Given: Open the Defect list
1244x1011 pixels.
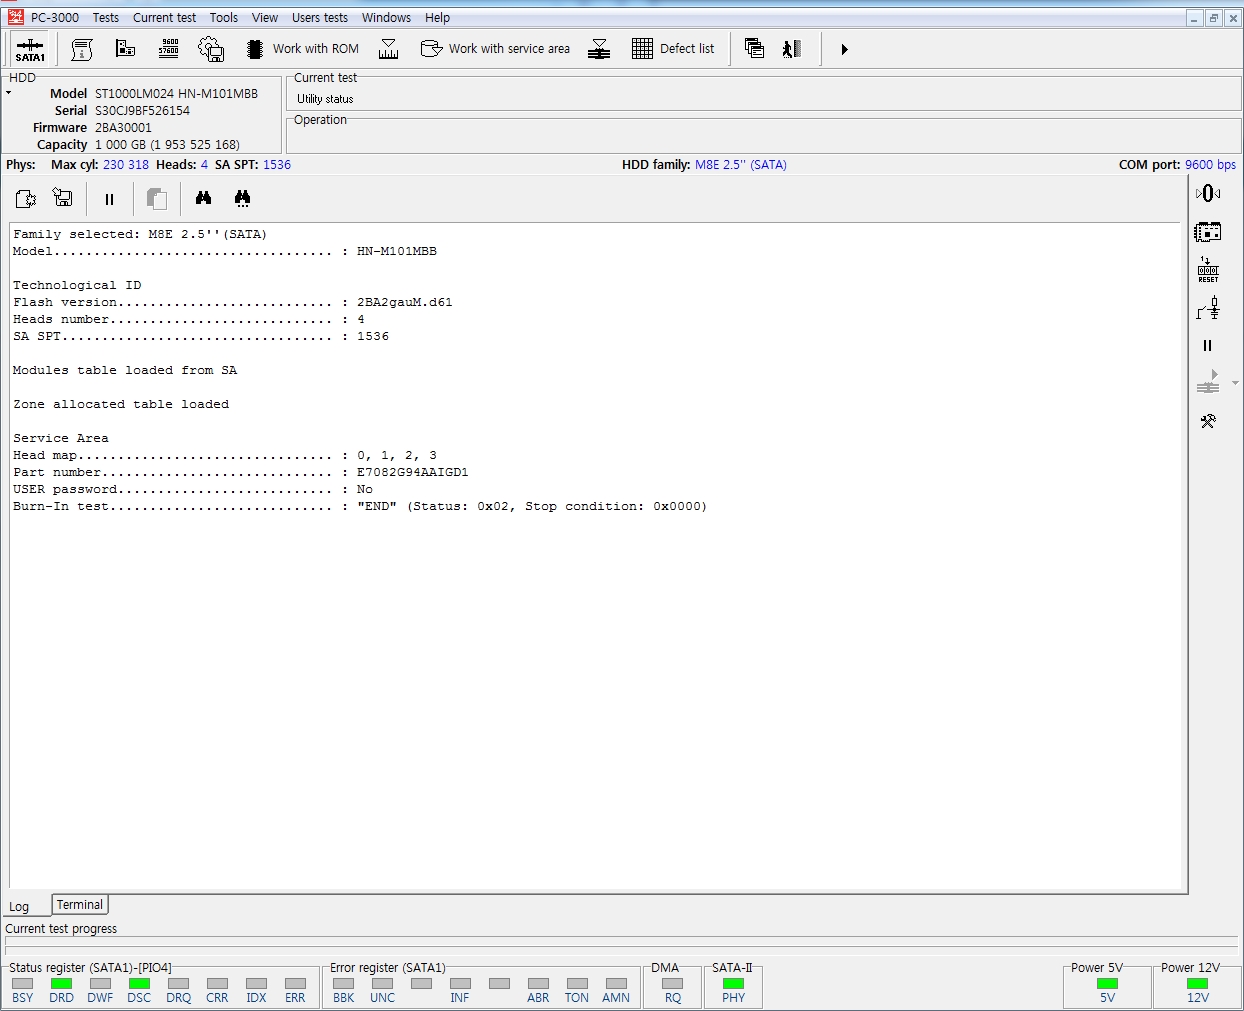Looking at the screenshot, I should point(673,49).
